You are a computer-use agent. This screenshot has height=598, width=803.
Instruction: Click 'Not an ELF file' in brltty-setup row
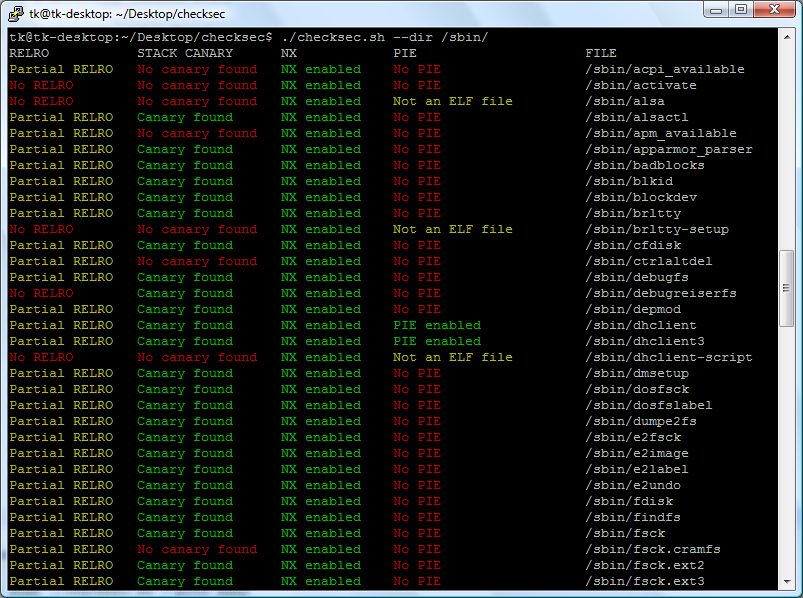tap(453, 229)
